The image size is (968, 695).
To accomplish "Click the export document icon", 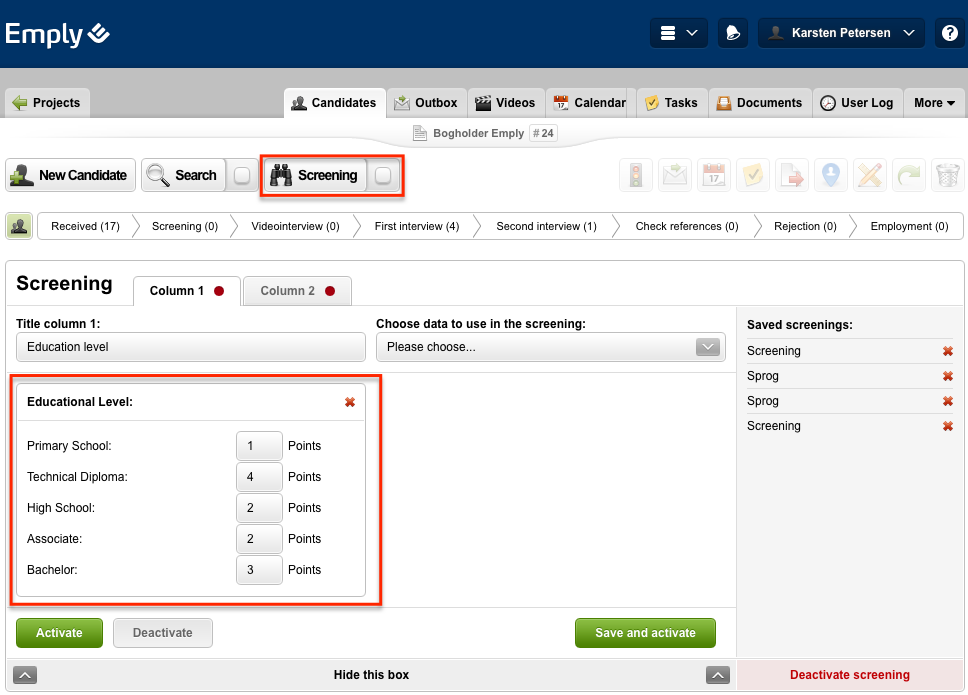I will pyautogui.click(x=791, y=175).
